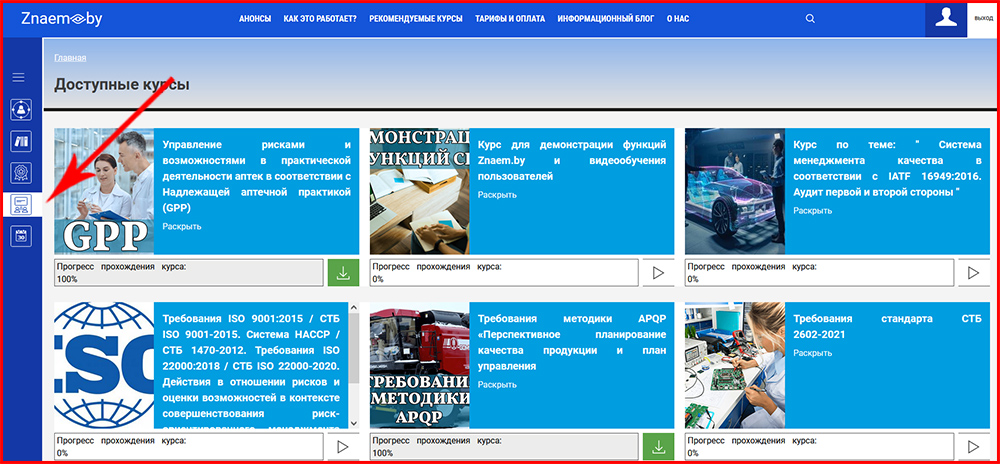Open Информационный блог
This screenshot has height=464, width=1000.
pos(606,18)
